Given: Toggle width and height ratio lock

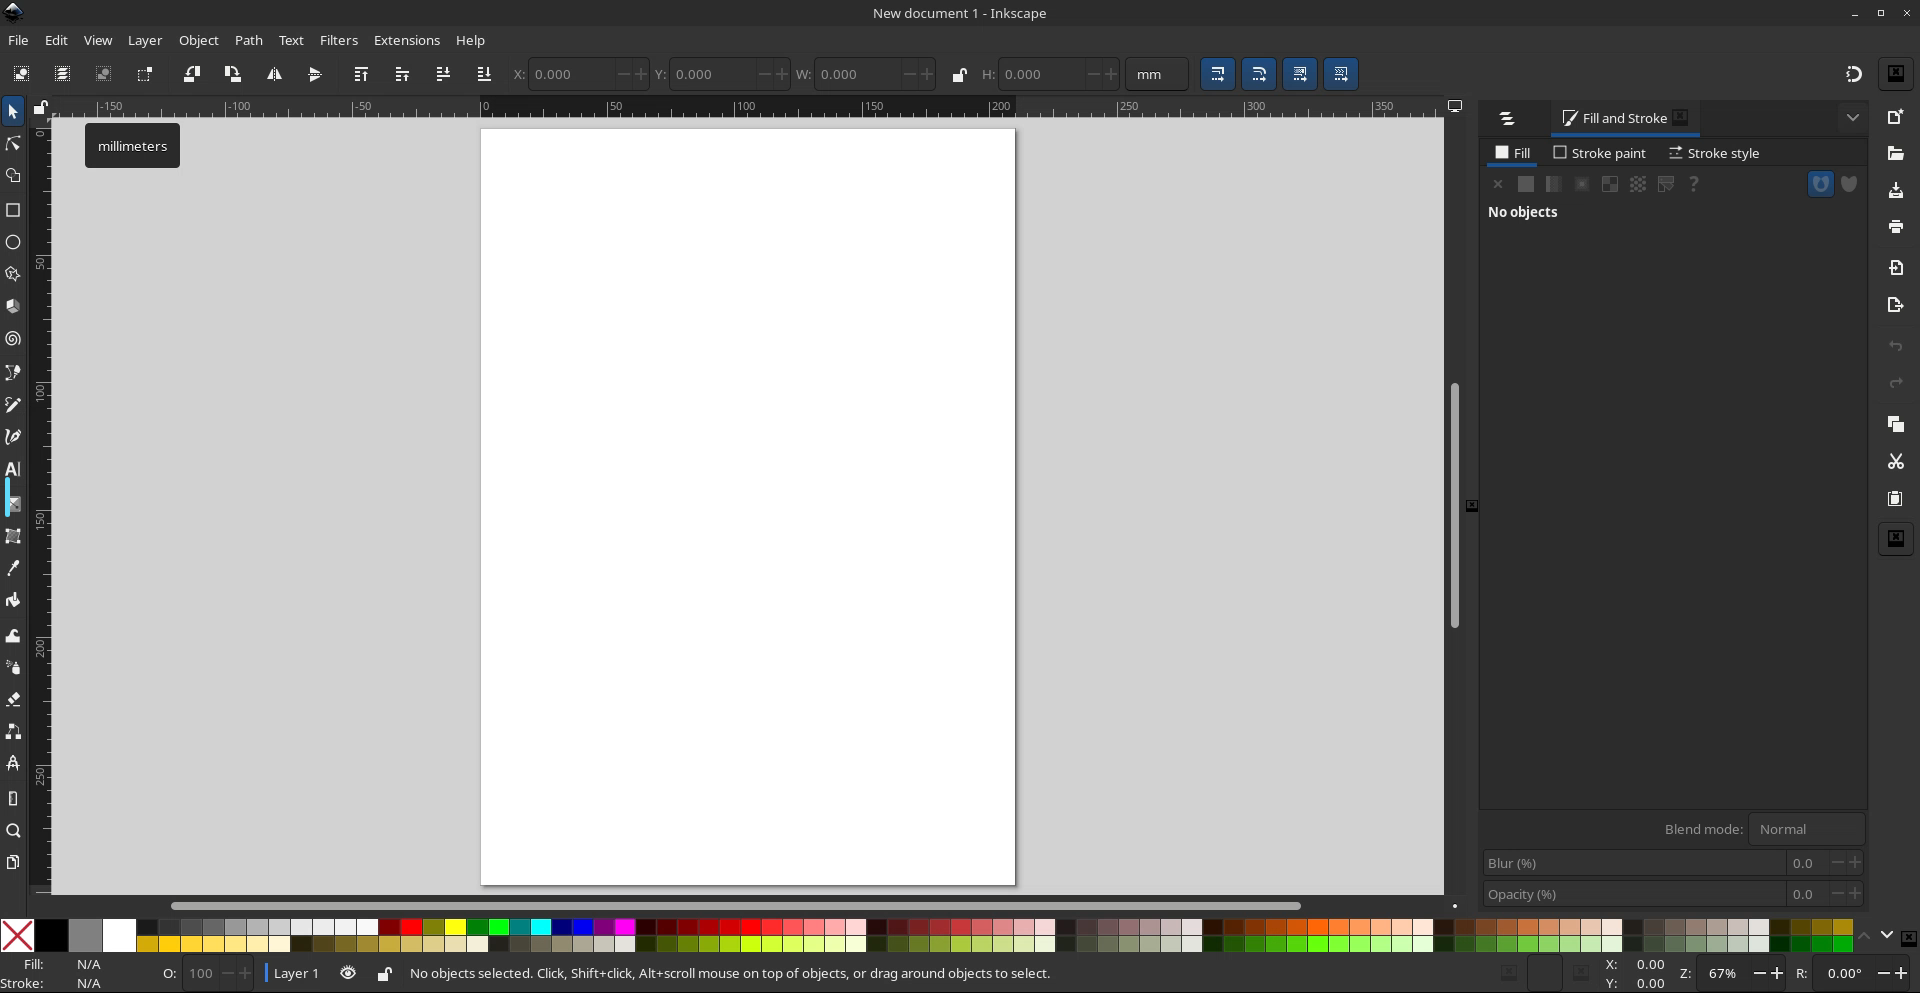Looking at the screenshot, I should pos(959,75).
